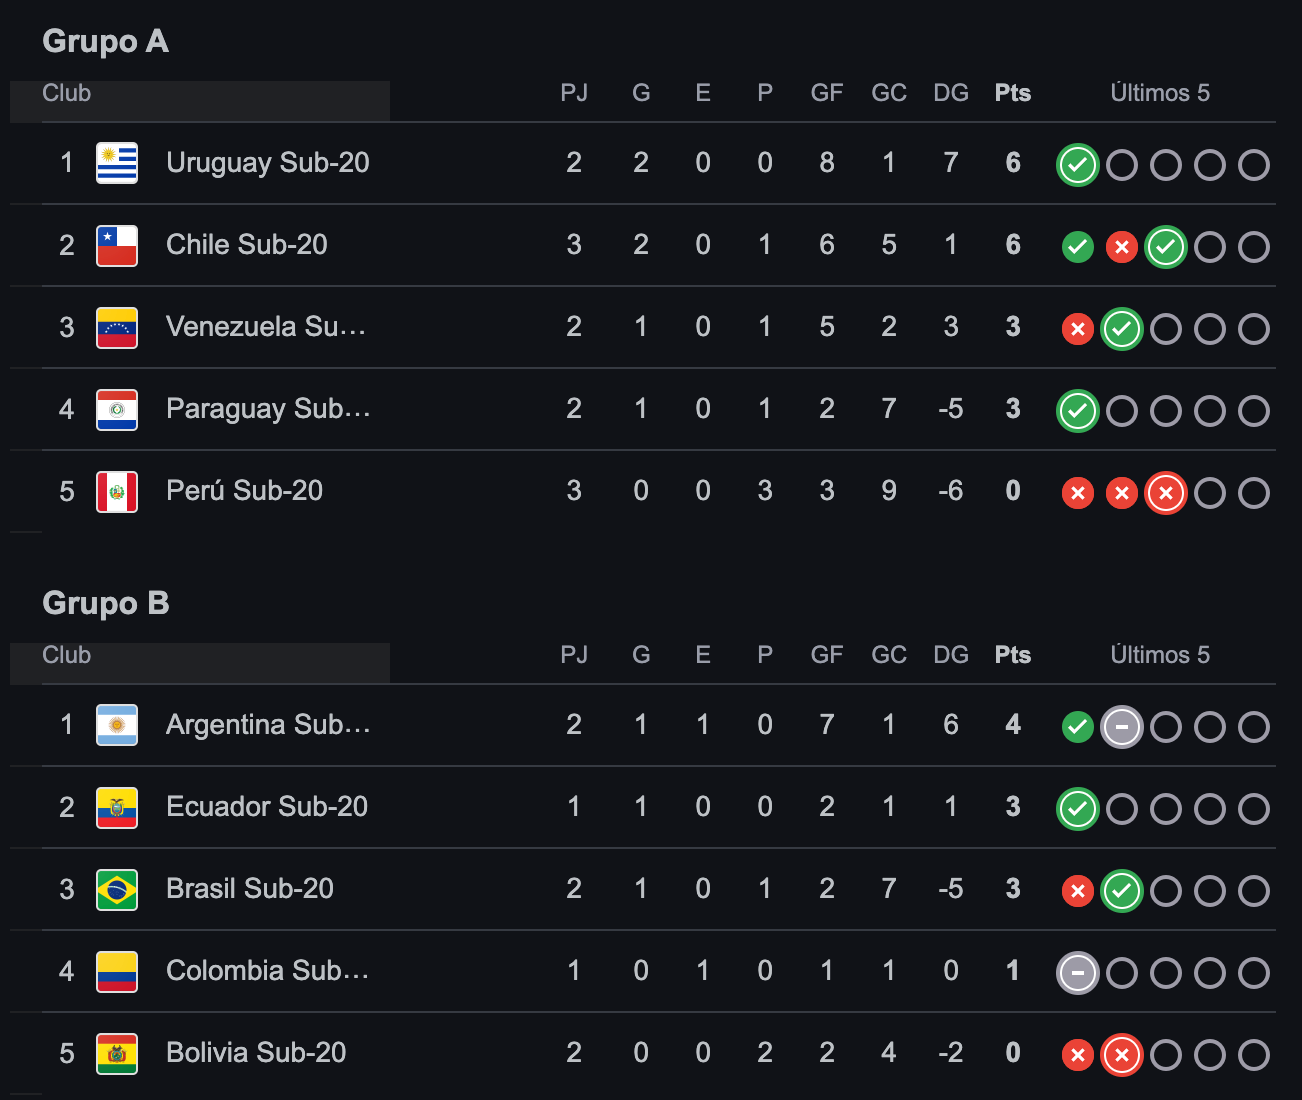The width and height of the screenshot is (1302, 1100).
Task: Click the highlighted win circle for Chile Sub-20
Action: pyautogui.click(x=1165, y=247)
